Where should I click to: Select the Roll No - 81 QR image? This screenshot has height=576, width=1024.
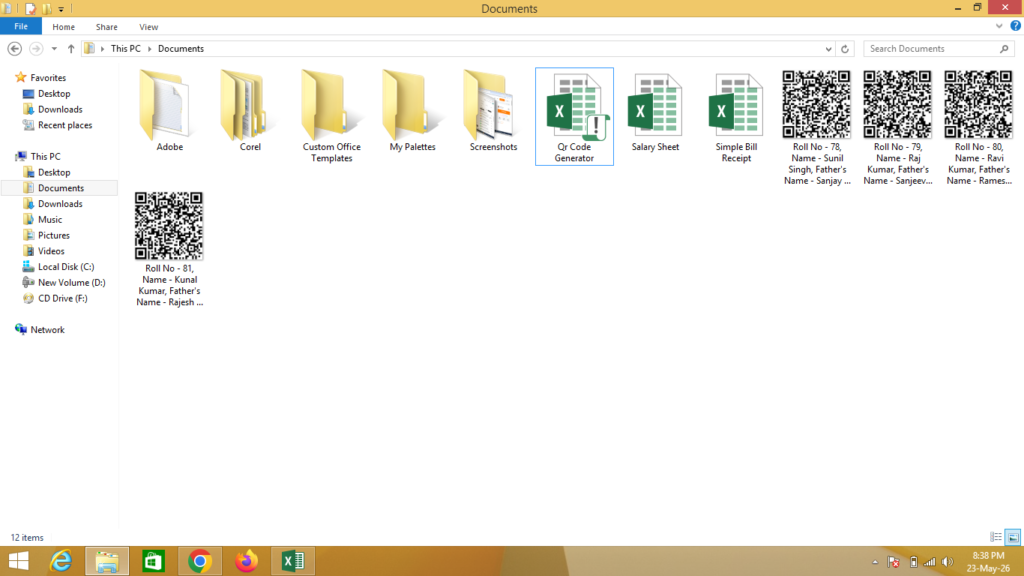tap(169, 249)
